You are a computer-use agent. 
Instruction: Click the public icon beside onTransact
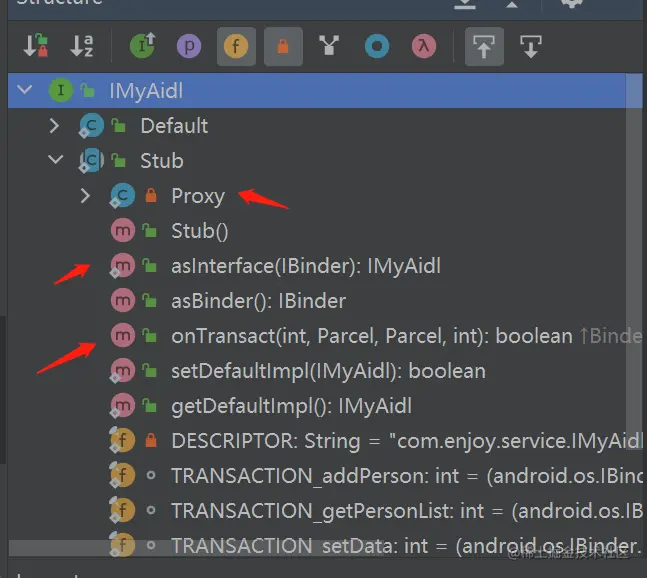(x=149, y=336)
